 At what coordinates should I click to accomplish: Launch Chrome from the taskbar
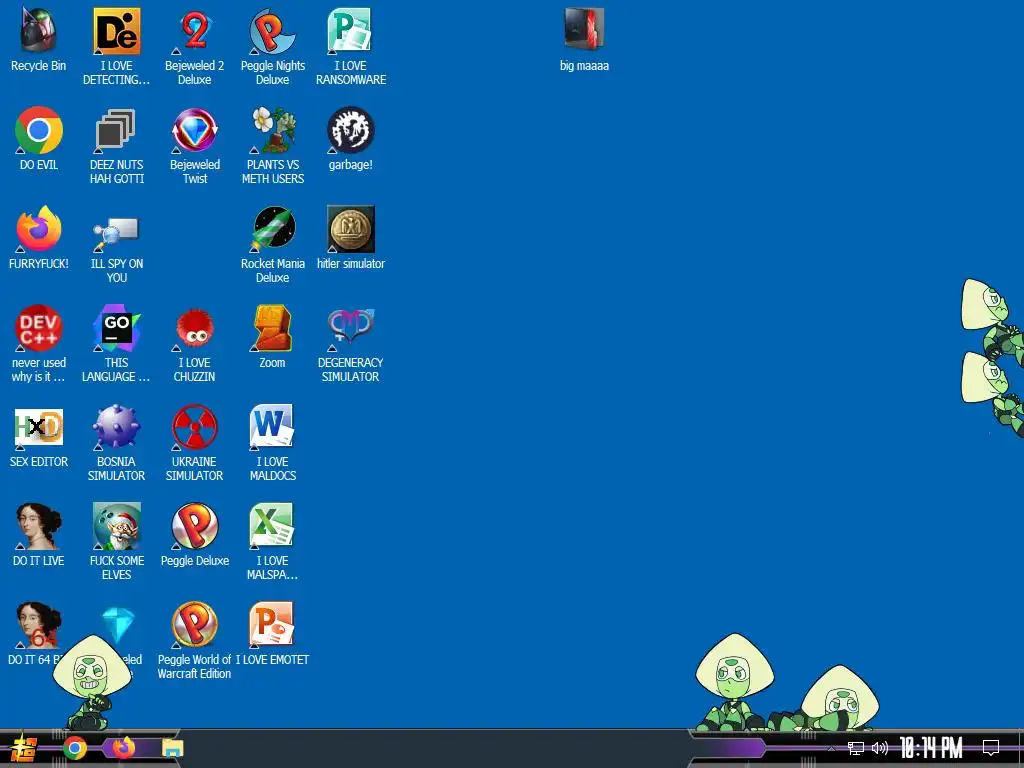(x=74, y=748)
